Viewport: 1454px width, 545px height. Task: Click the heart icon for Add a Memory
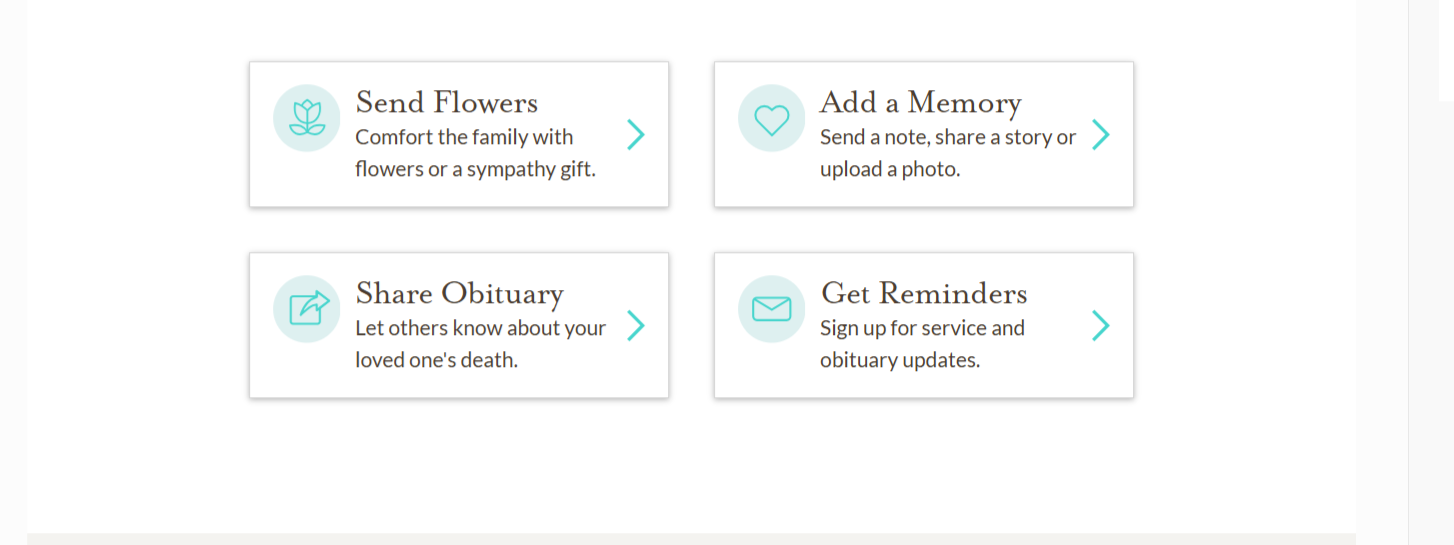tap(771, 118)
